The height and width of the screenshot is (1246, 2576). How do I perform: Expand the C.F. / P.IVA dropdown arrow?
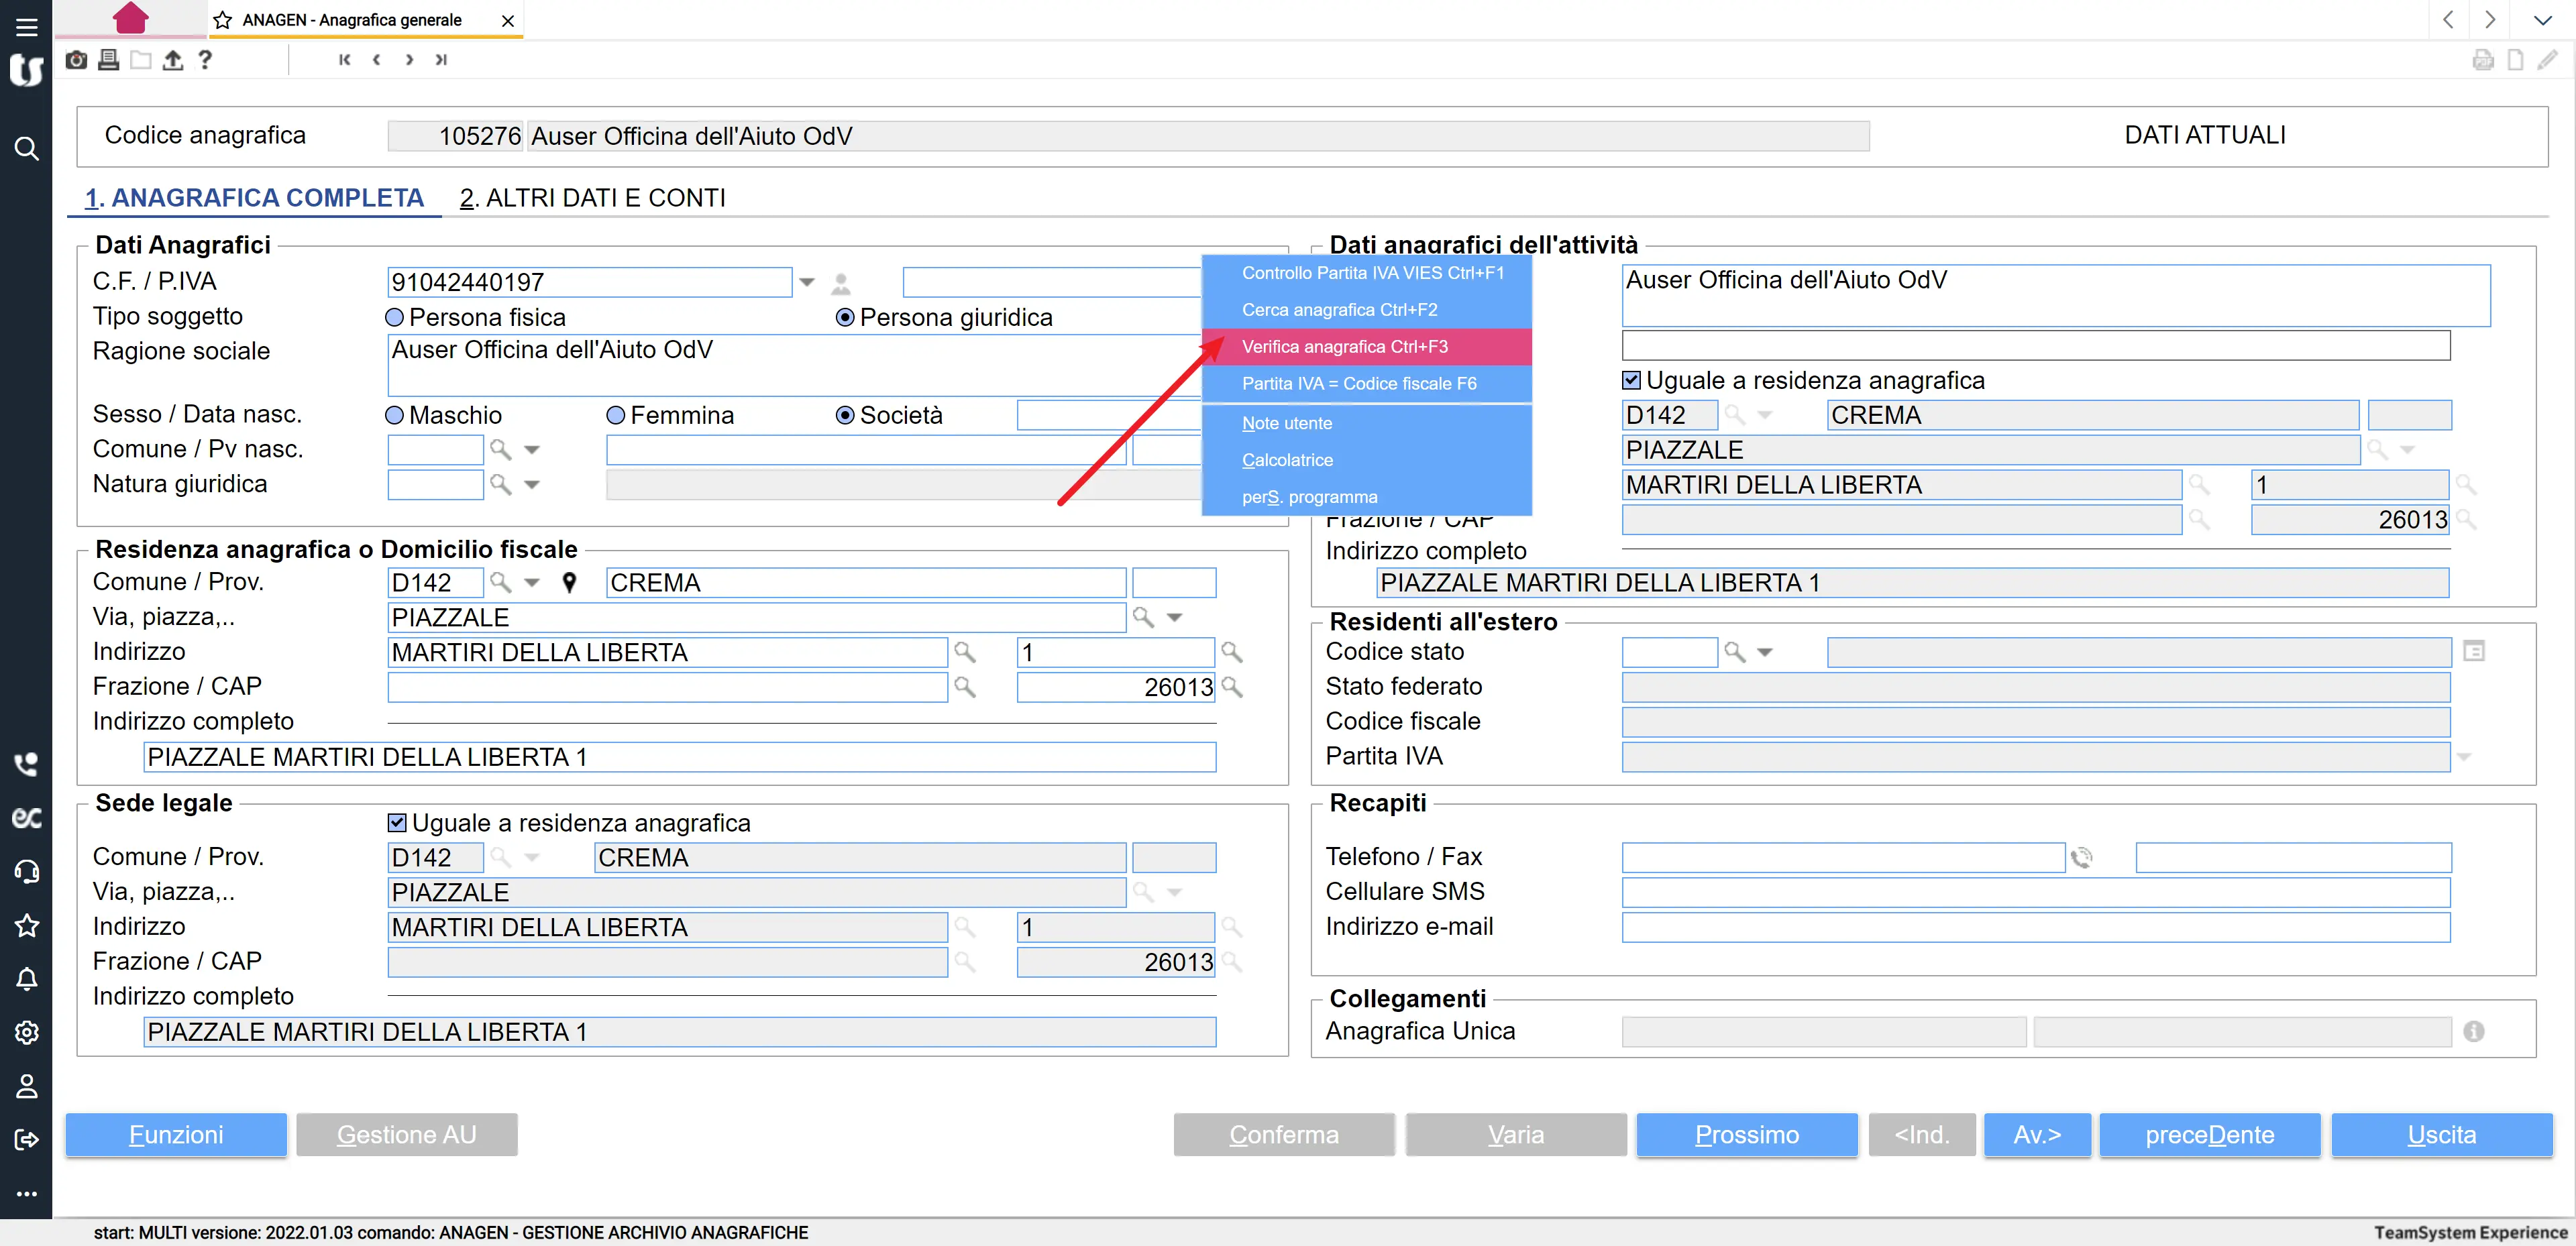(x=807, y=283)
